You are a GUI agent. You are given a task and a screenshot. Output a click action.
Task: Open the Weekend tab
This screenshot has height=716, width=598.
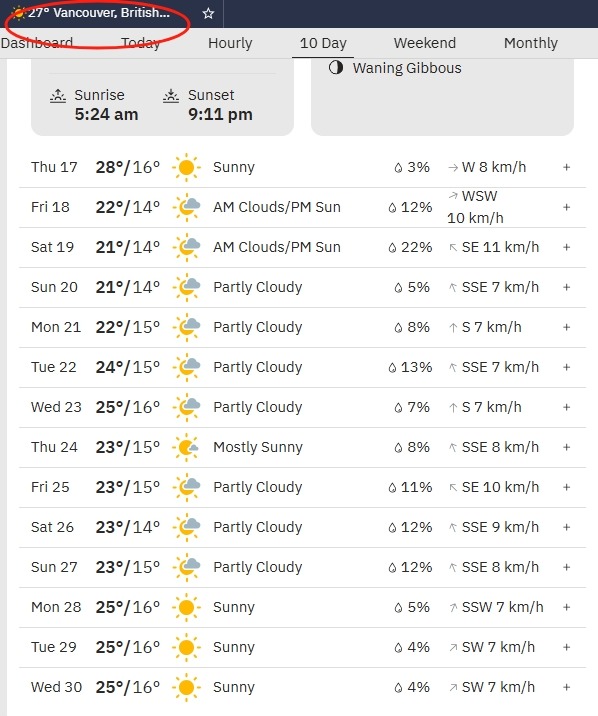point(425,43)
